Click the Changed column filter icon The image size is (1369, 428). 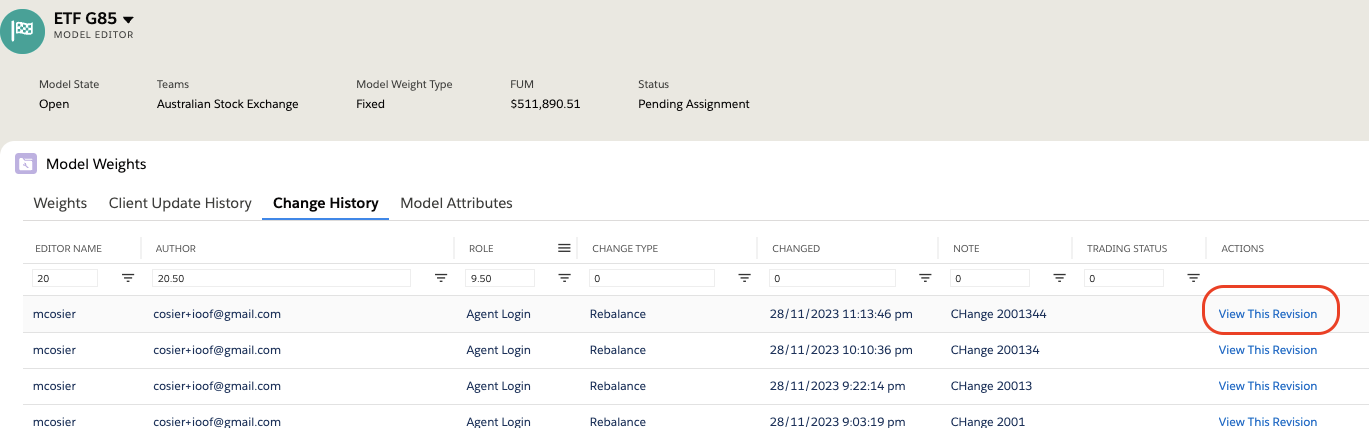pyautogui.click(x=926, y=278)
